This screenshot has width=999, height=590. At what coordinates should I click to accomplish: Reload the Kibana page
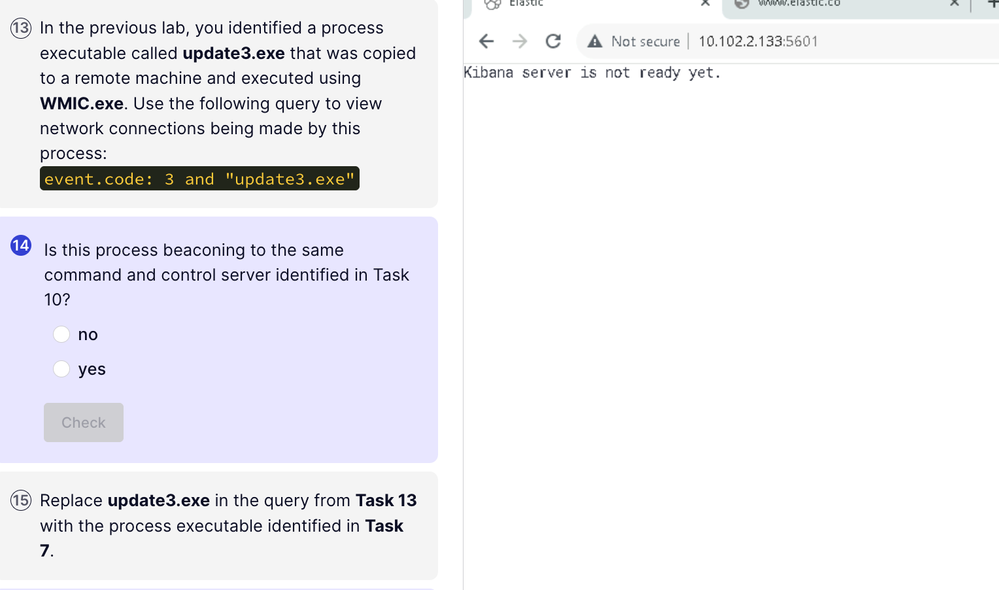(x=553, y=41)
